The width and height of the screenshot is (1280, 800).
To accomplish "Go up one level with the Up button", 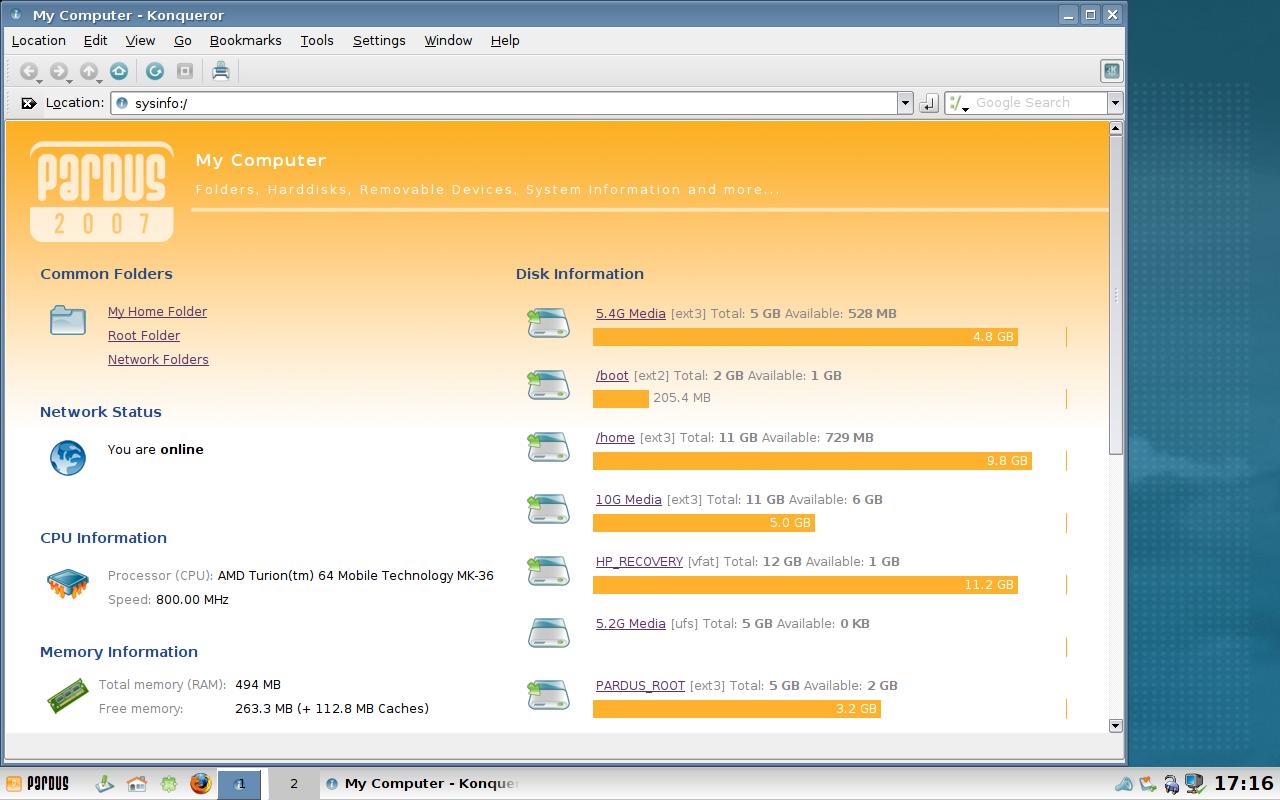I will [x=89, y=71].
